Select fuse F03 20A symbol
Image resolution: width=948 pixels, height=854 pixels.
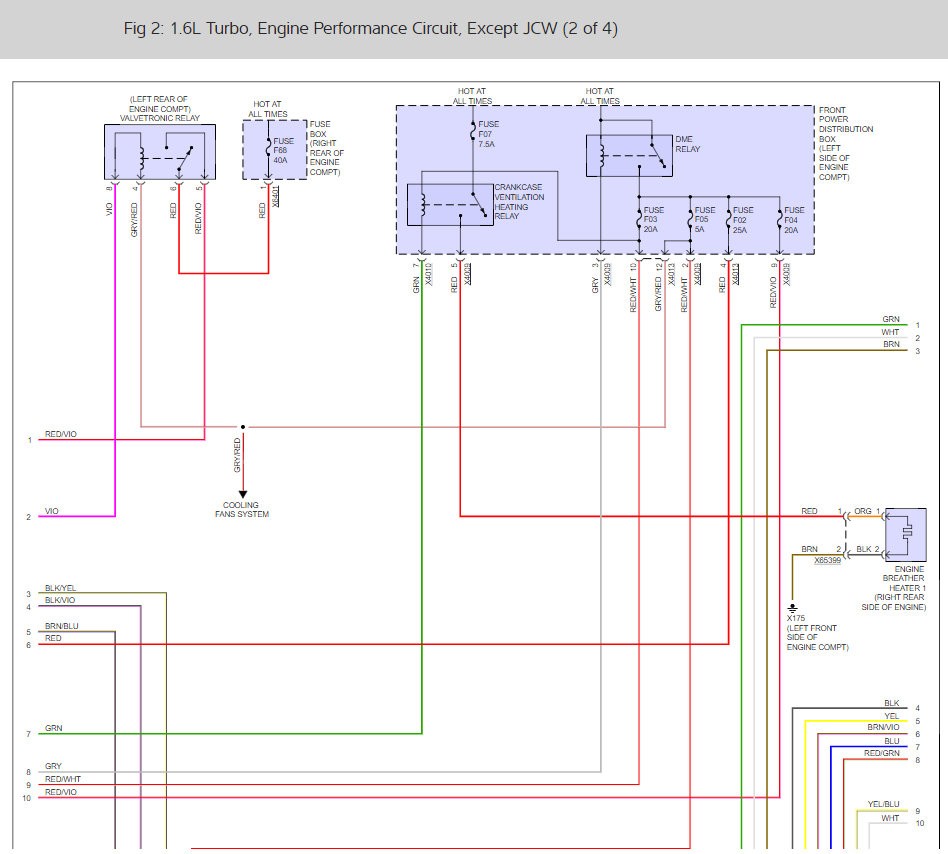coord(639,219)
